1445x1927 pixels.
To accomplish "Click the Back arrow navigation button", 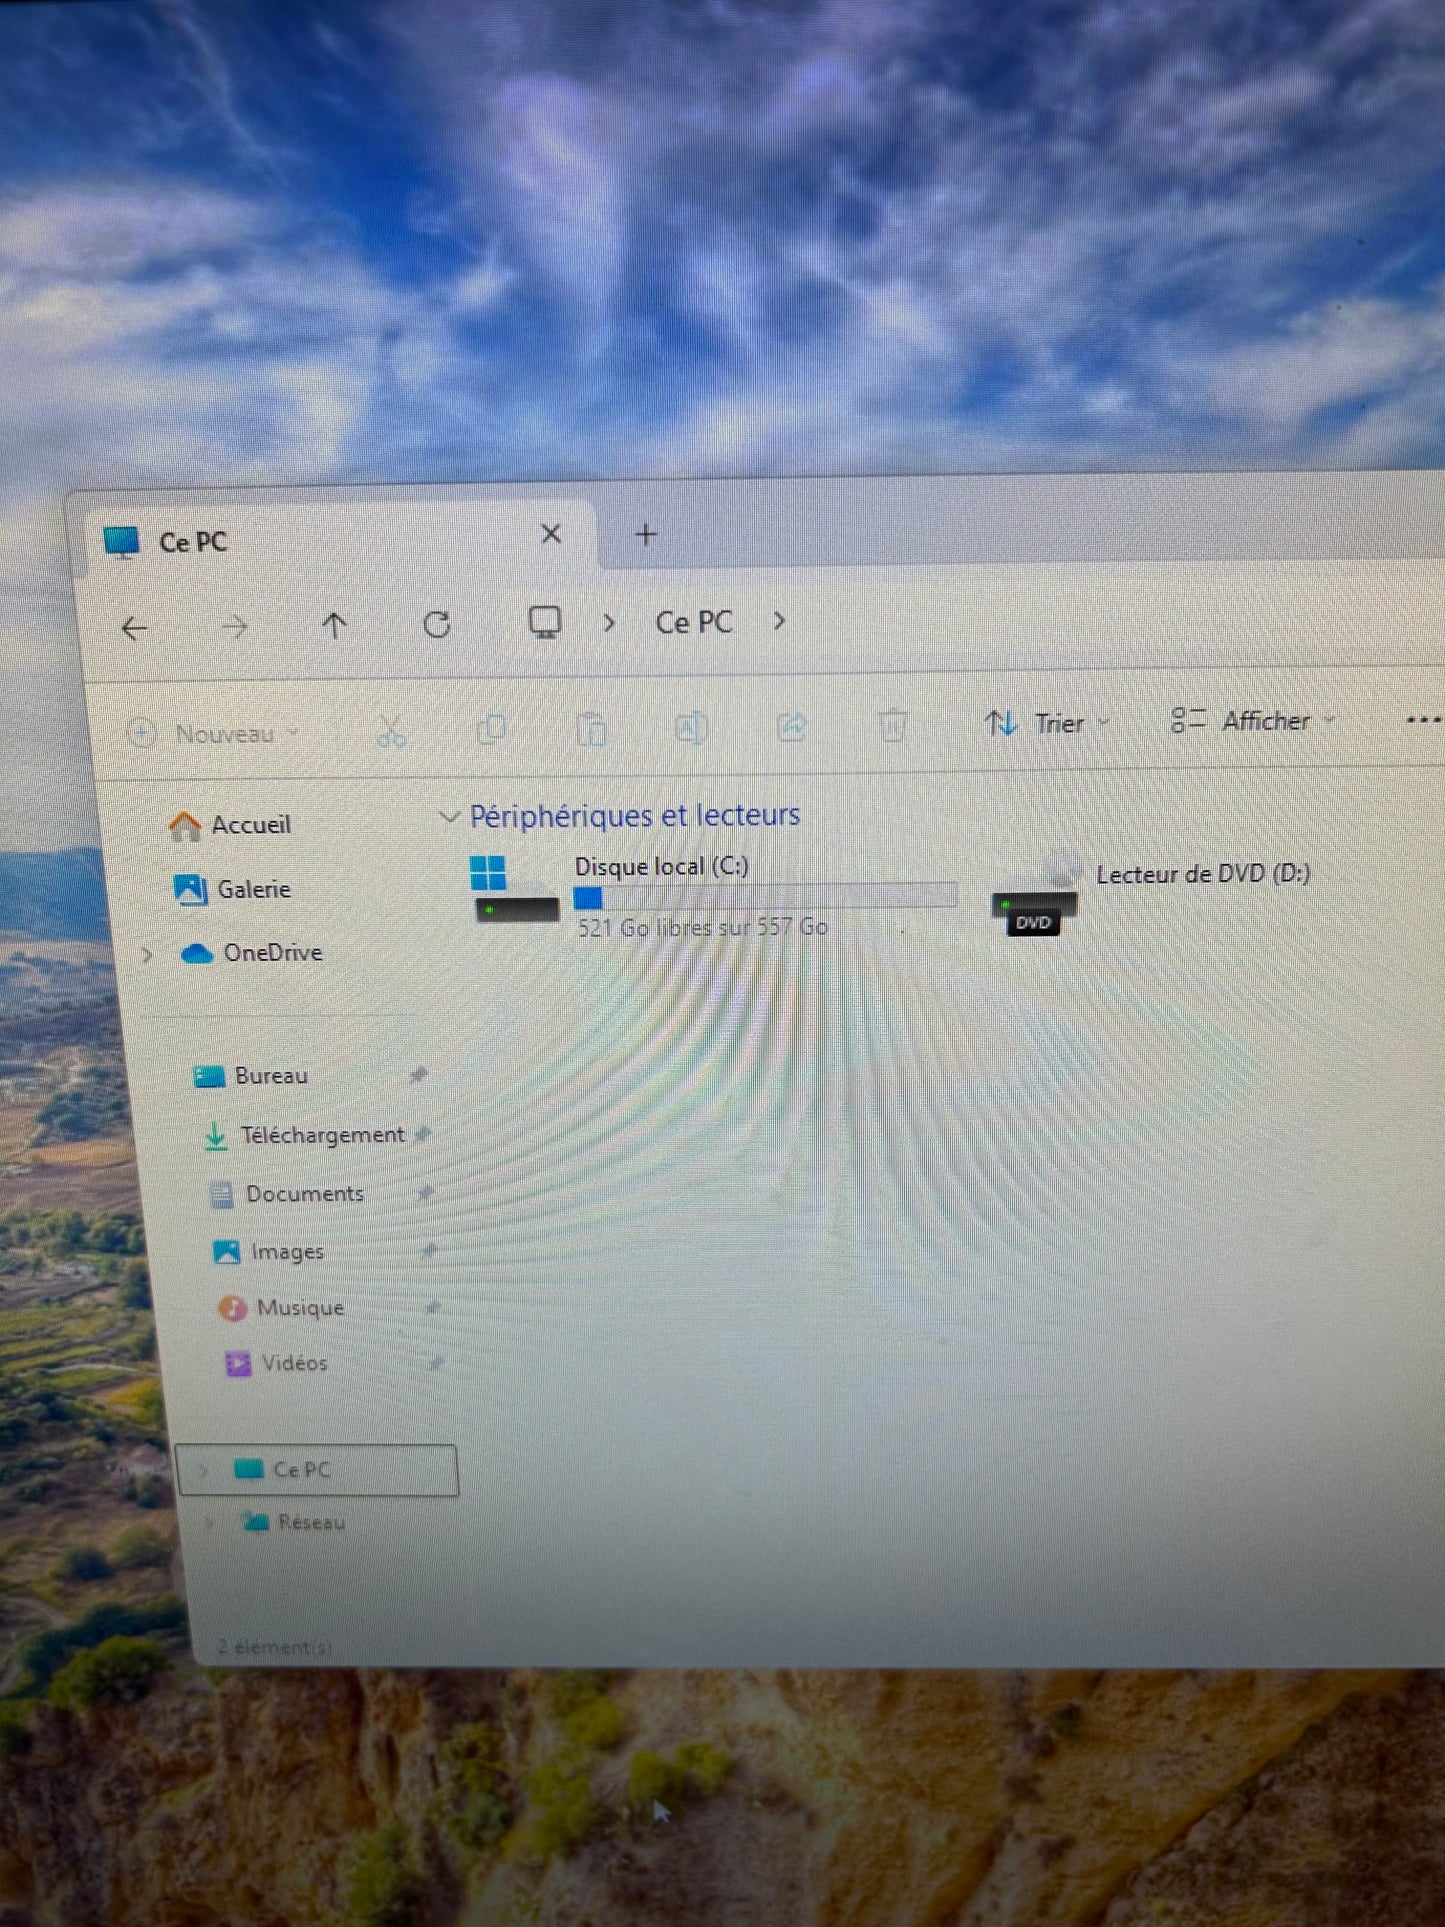I will pos(135,628).
